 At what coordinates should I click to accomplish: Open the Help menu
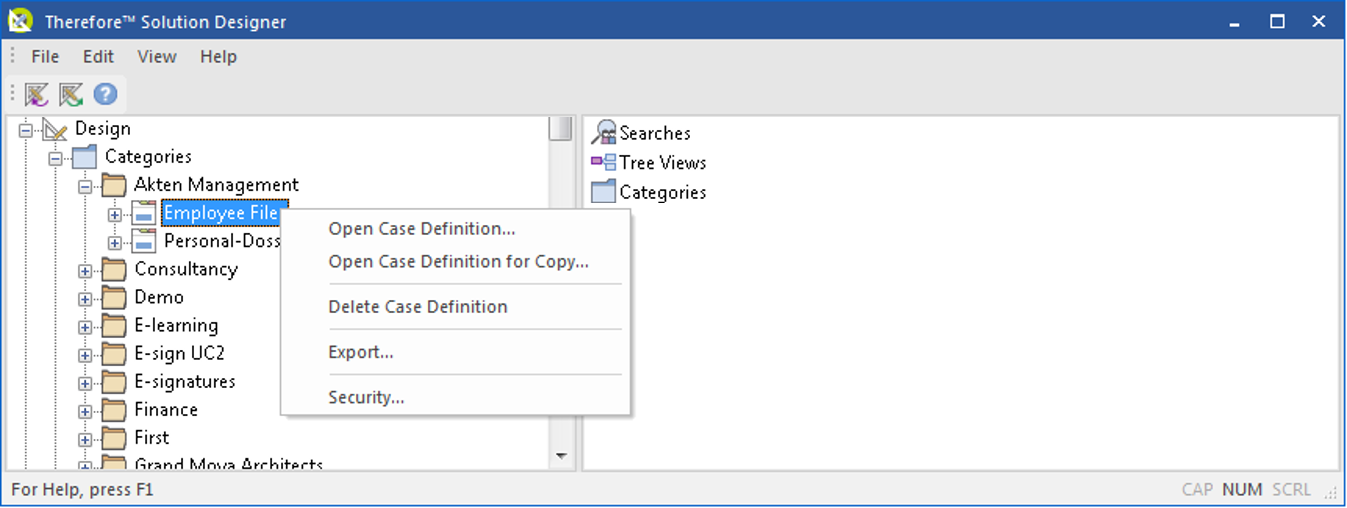point(218,57)
